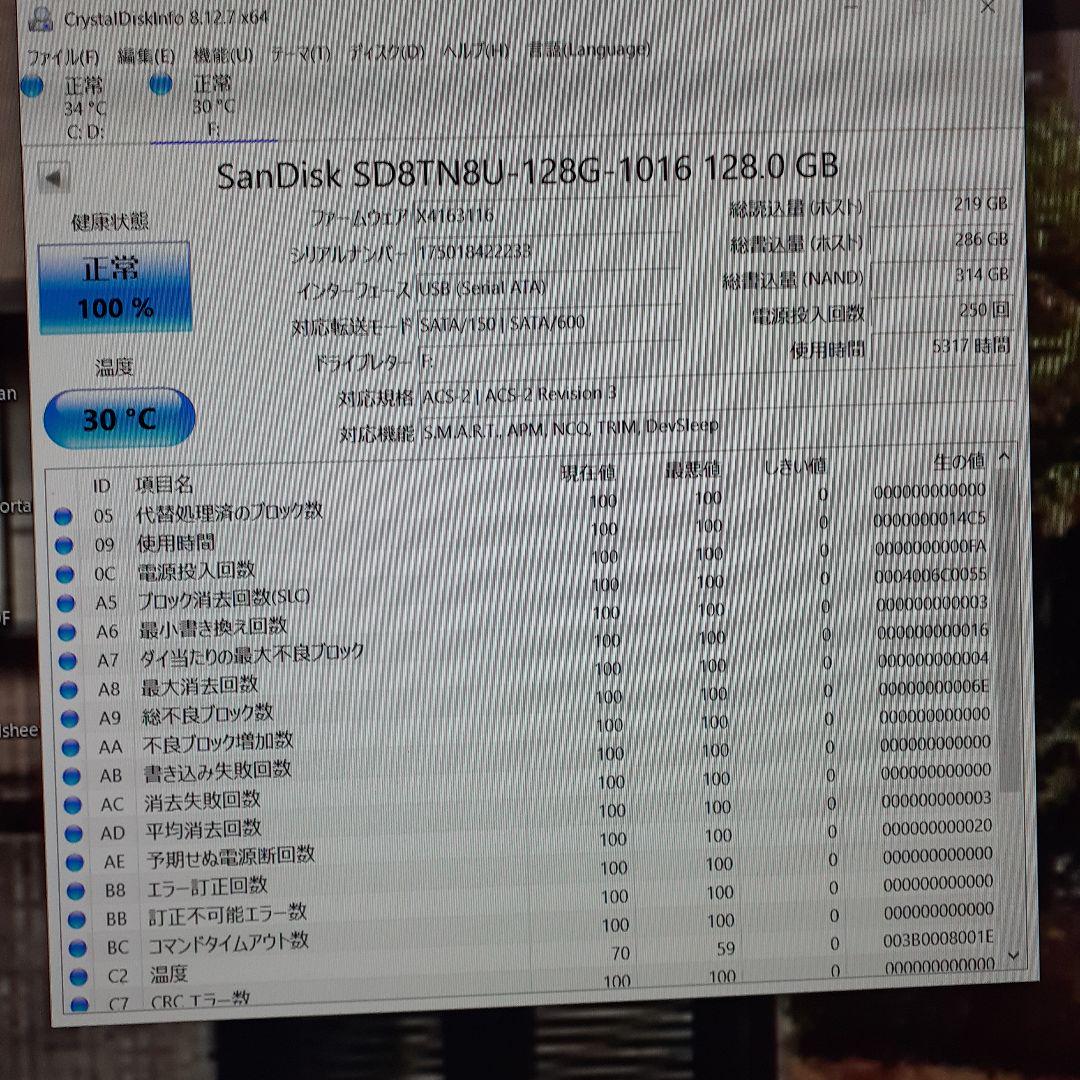Open the 機能(U) menu
Image resolution: width=1080 pixels, height=1080 pixels.
(x=223, y=54)
